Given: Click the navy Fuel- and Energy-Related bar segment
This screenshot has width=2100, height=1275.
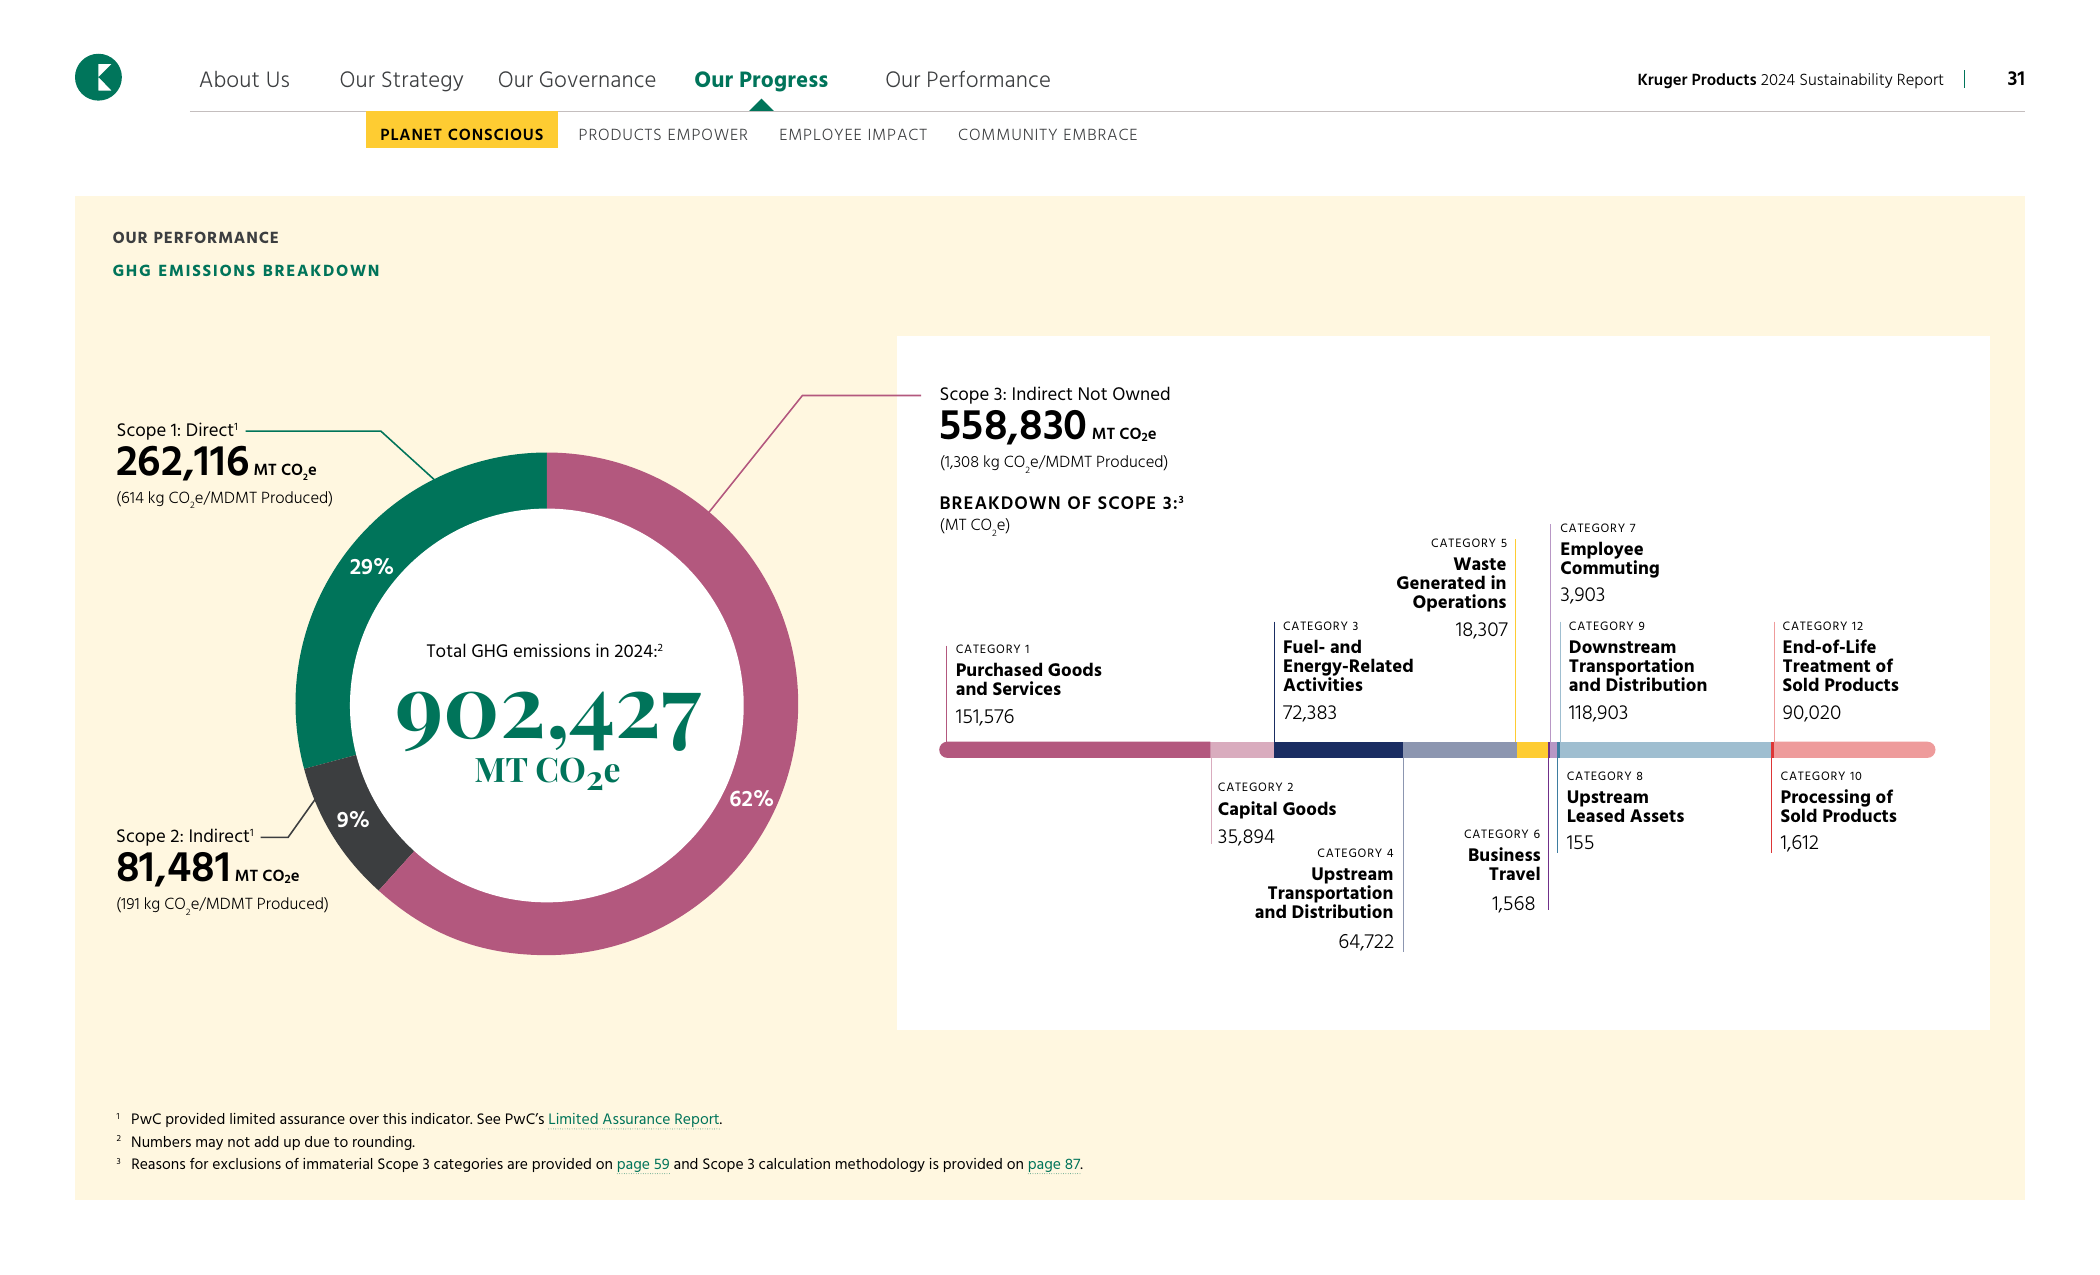Looking at the screenshot, I should pos(1338,750).
